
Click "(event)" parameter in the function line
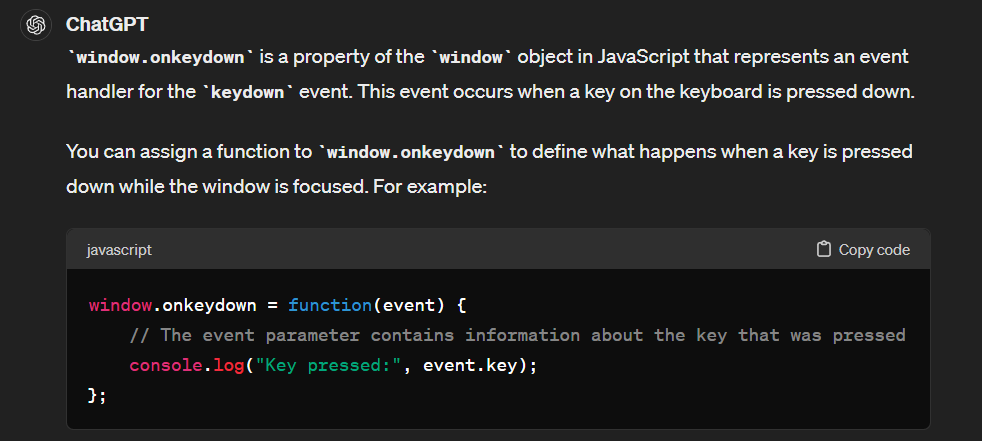tap(410, 303)
